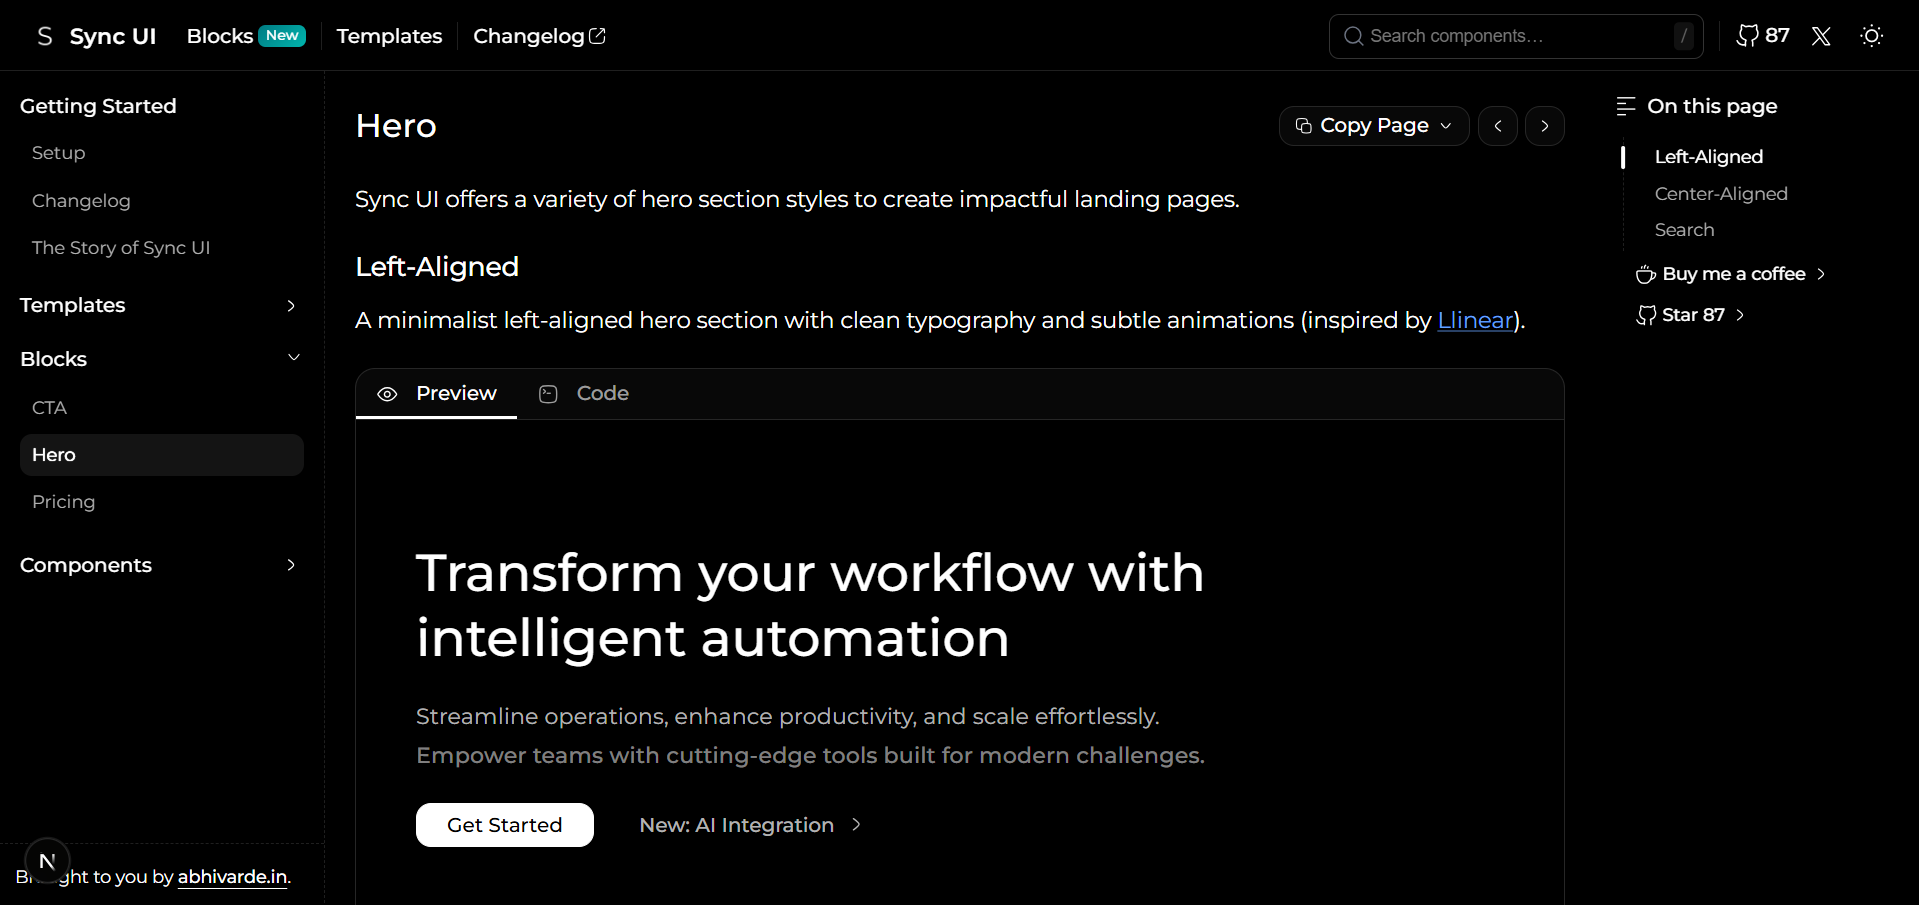Toggle light mode with the sun icon
The height and width of the screenshot is (905, 1919).
[1872, 36]
